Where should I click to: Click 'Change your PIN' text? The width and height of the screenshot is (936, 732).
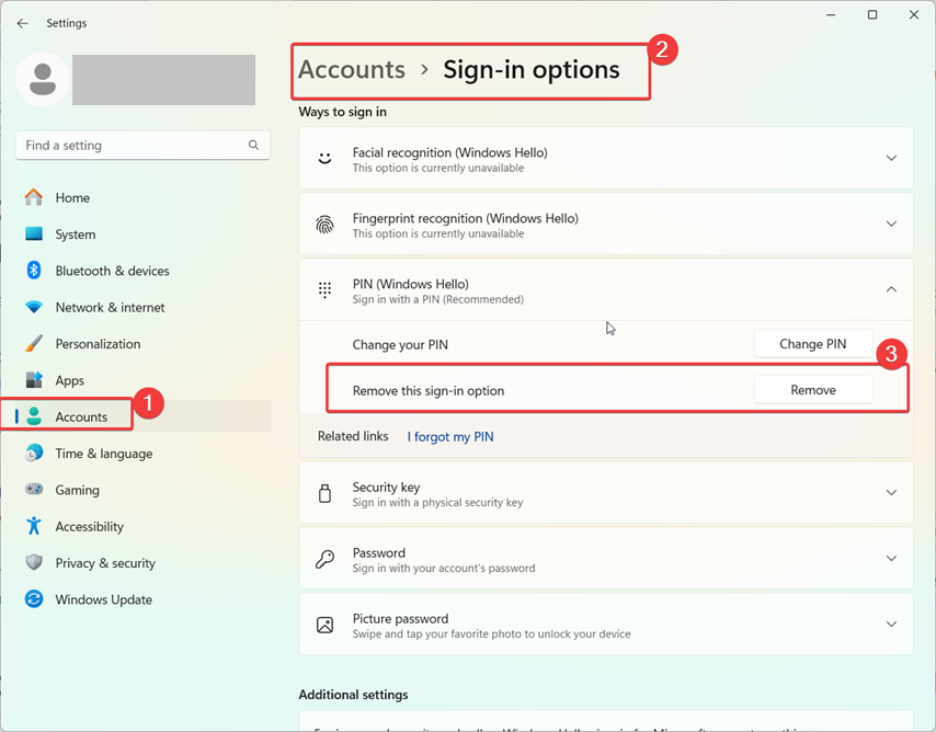[400, 345]
